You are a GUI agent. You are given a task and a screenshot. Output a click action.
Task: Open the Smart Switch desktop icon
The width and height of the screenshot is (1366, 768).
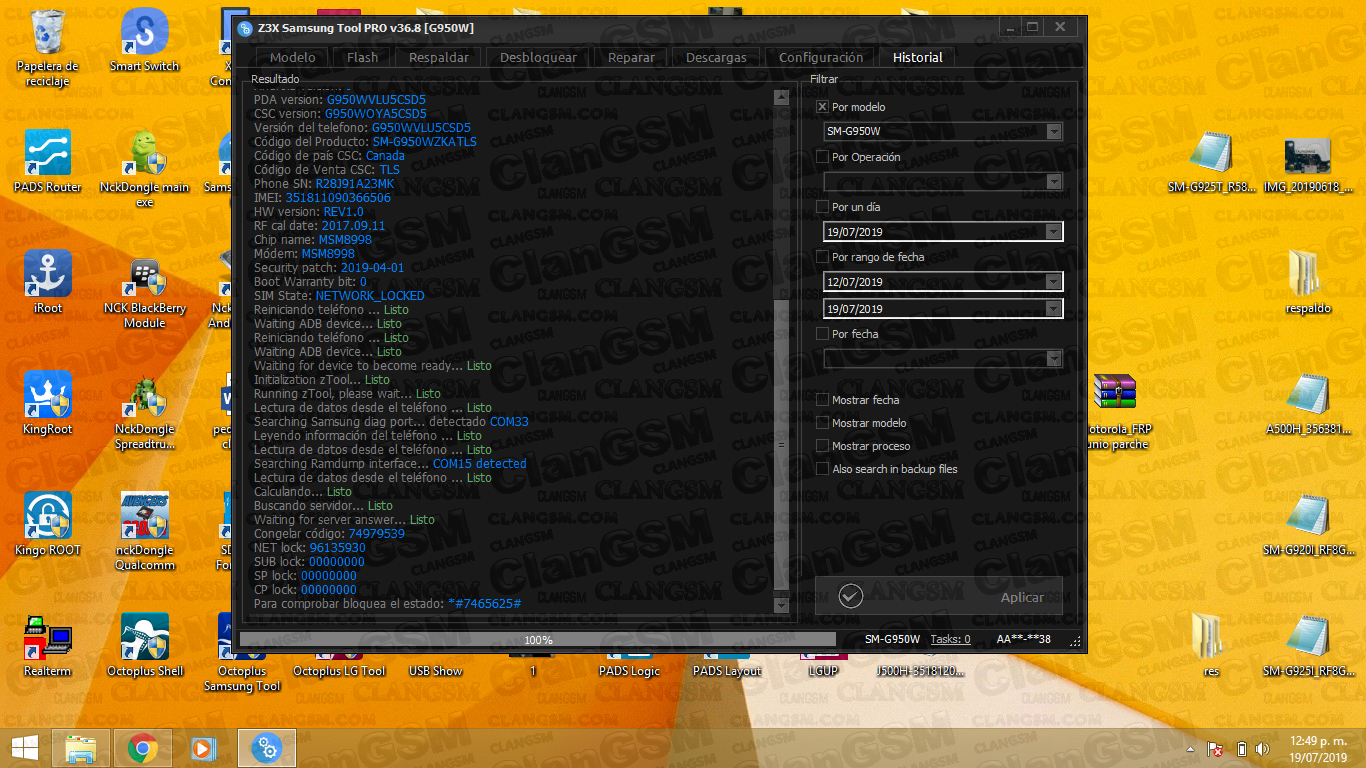(145, 40)
